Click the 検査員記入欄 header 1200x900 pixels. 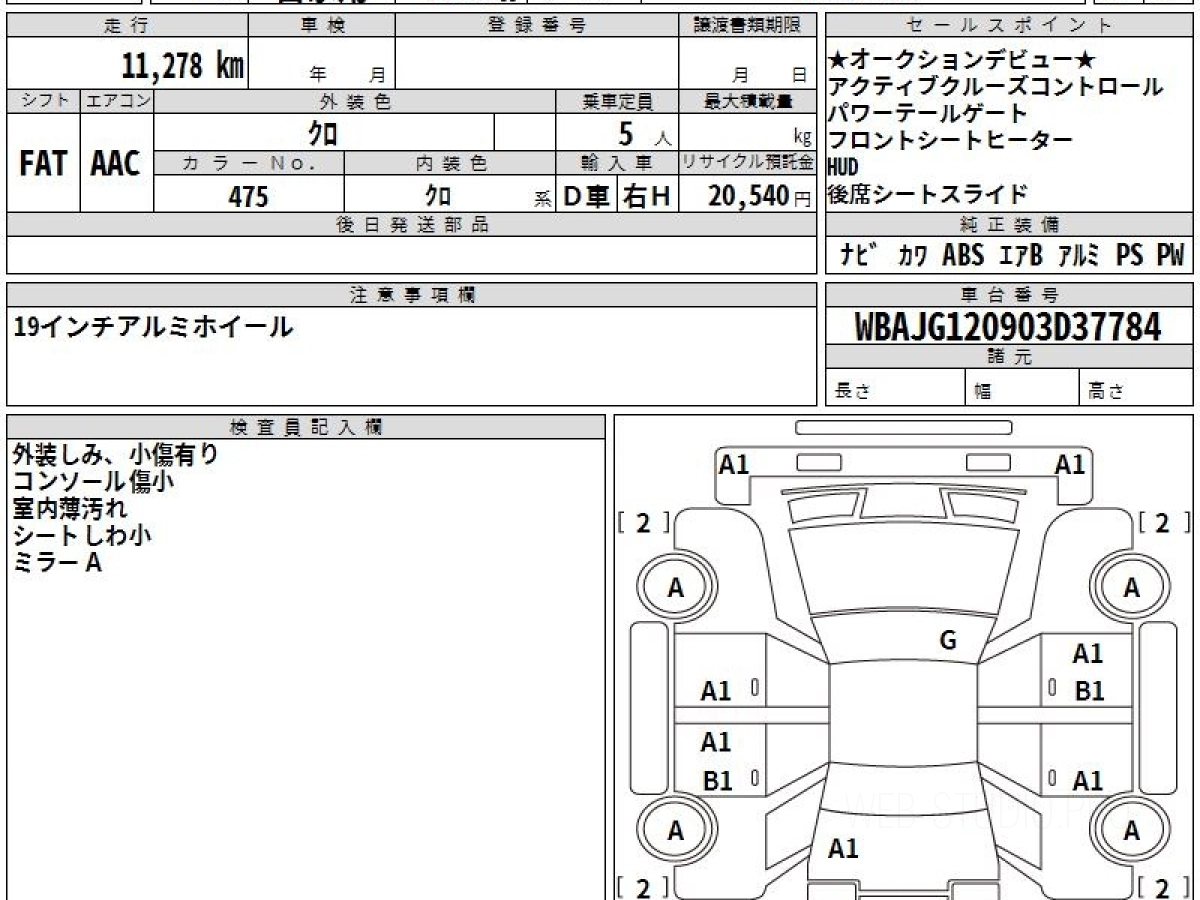(306, 426)
